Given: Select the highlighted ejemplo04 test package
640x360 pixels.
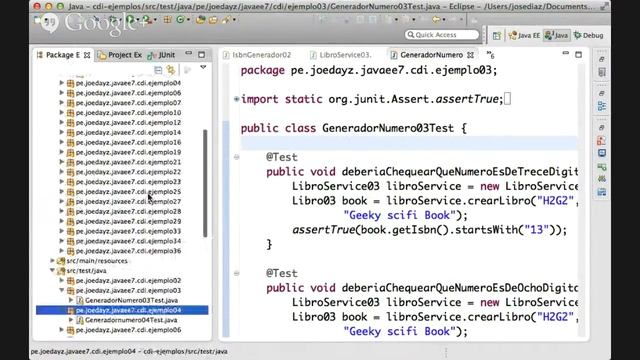Looking at the screenshot, I should click(x=122, y=310).
